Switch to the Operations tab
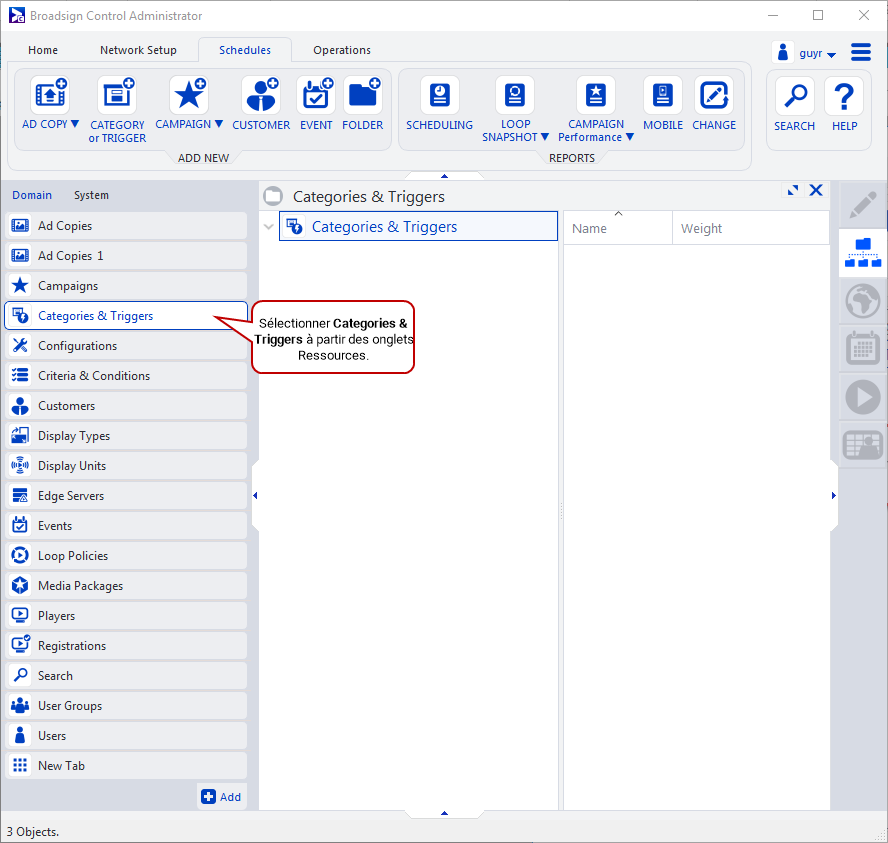The image size is (888, 843). pos(341,50)
